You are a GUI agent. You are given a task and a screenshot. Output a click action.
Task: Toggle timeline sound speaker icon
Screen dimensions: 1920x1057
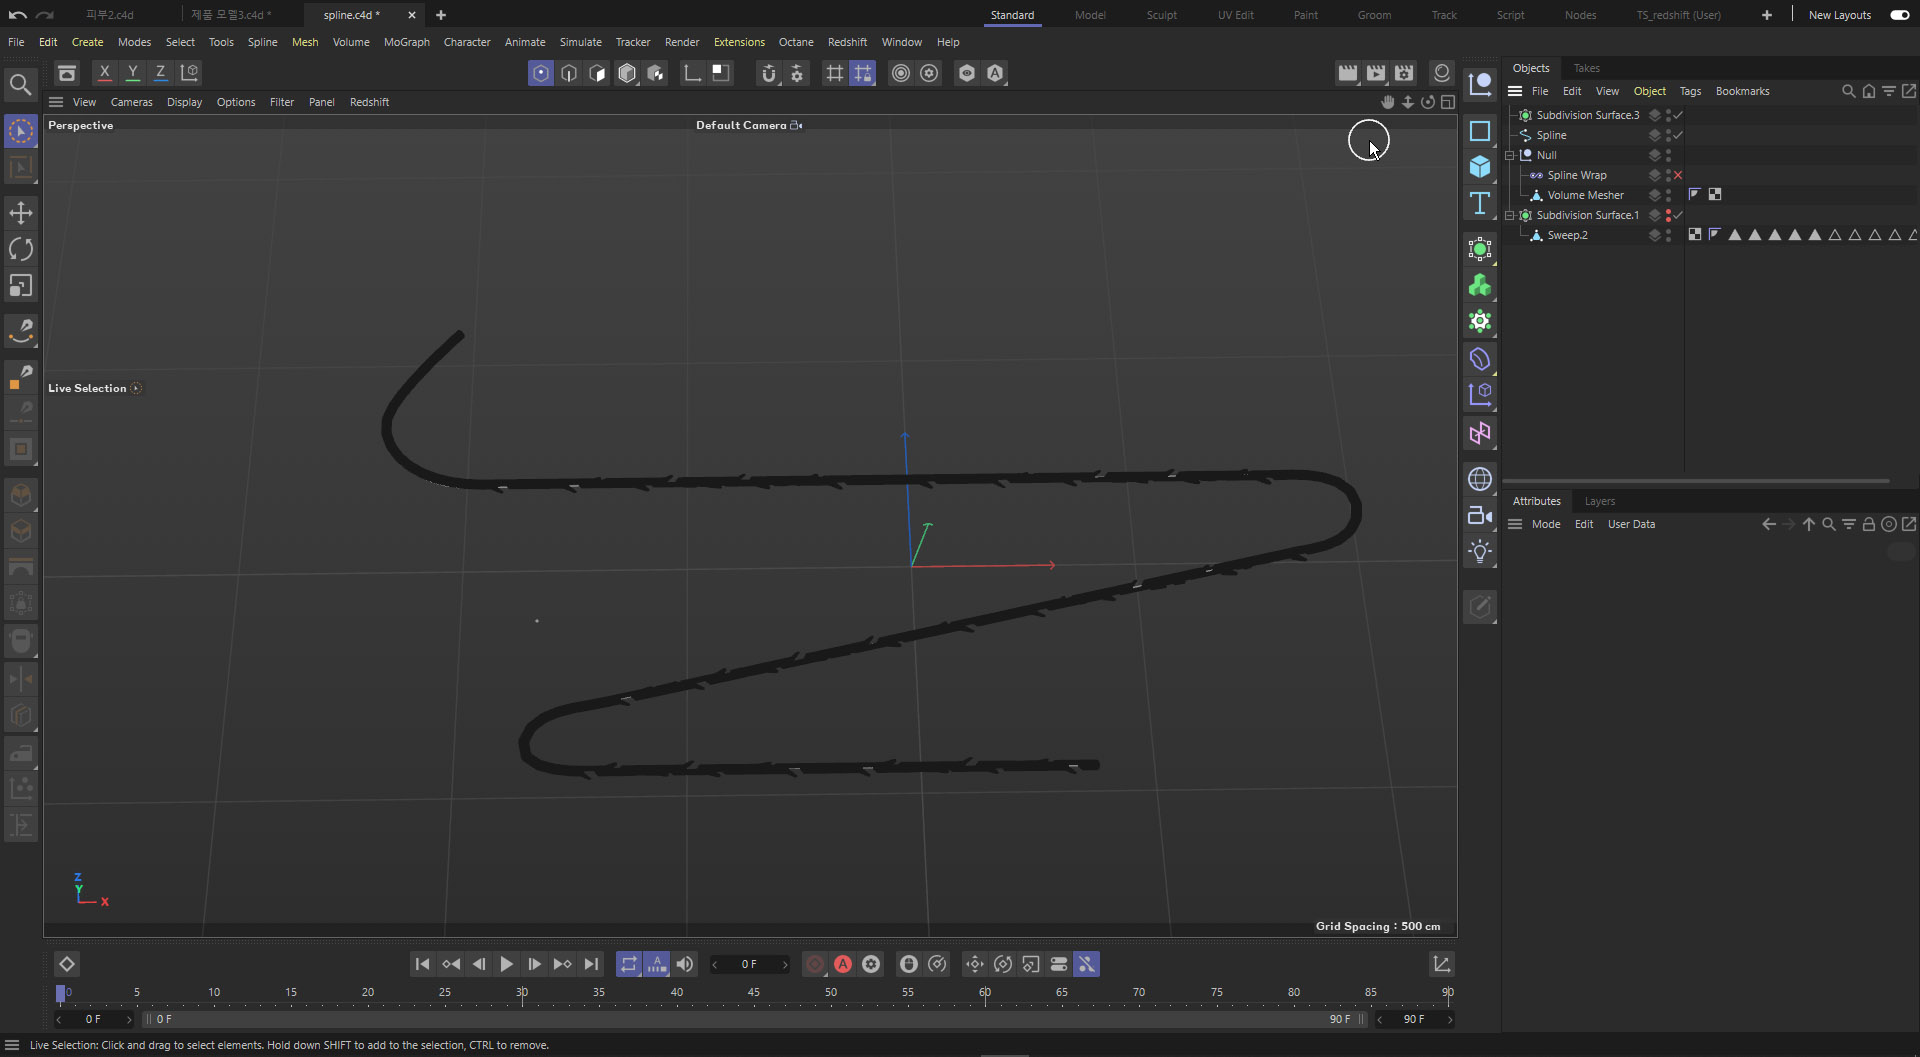685,964
